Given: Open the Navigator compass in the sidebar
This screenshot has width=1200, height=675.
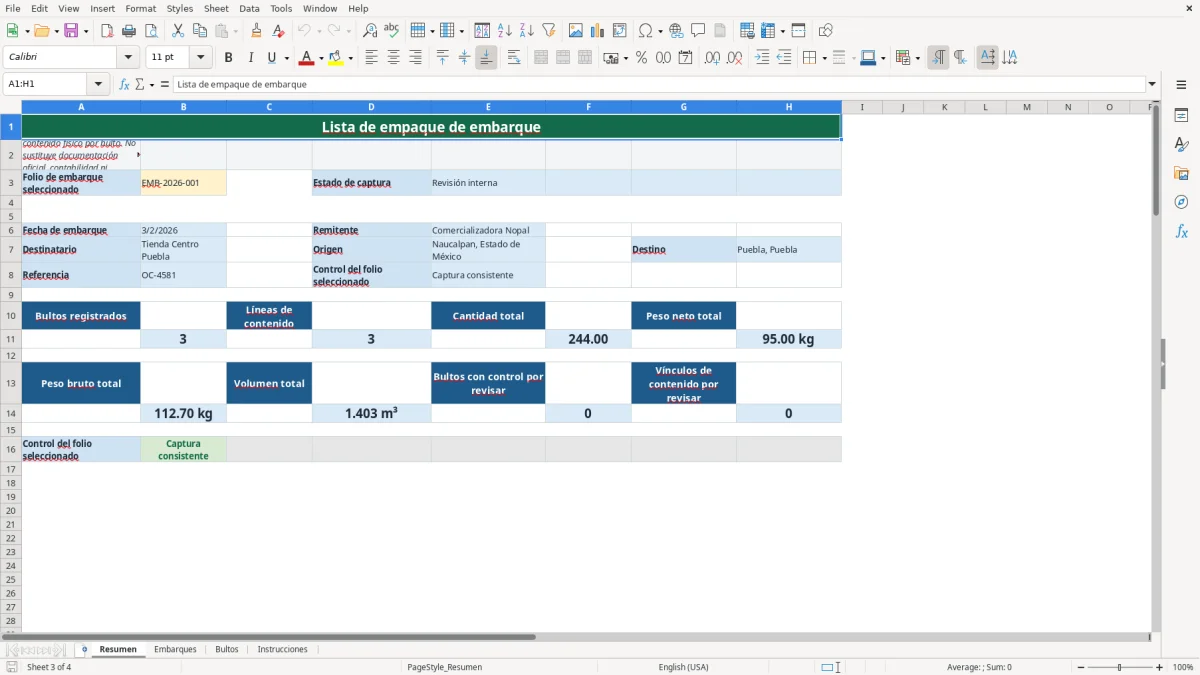Looking at the screenshot, I should [x=1181, y=203].
